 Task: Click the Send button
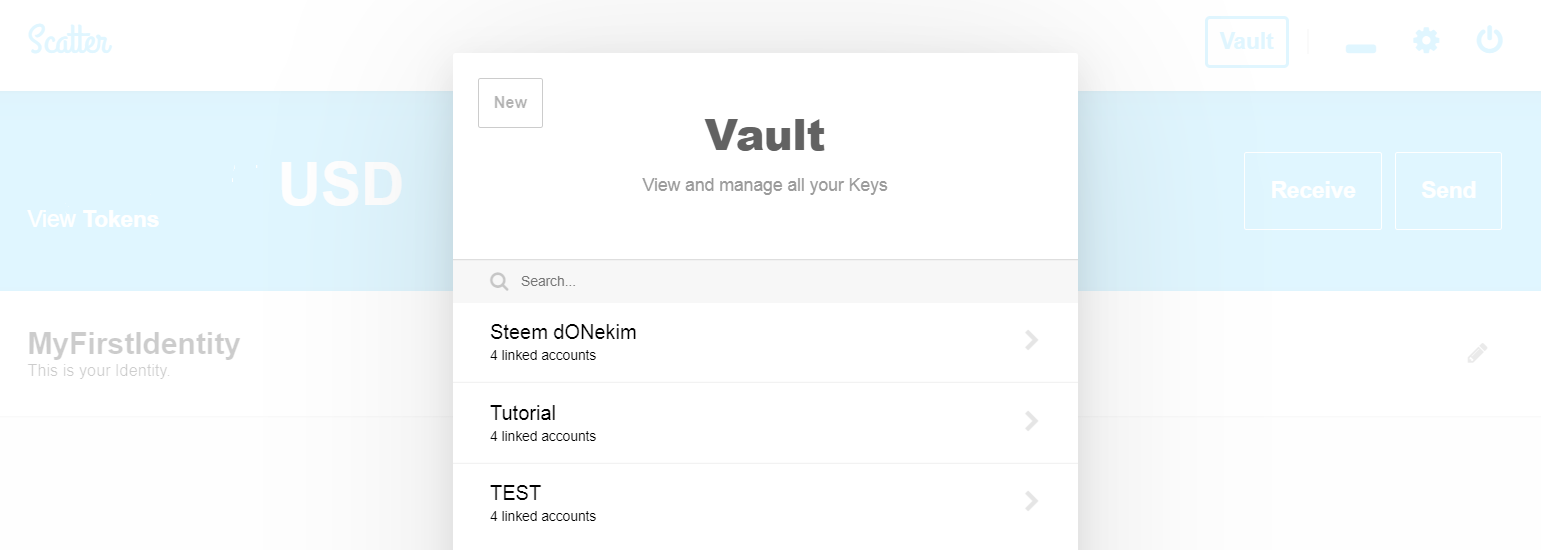(x=1448, y=191)
